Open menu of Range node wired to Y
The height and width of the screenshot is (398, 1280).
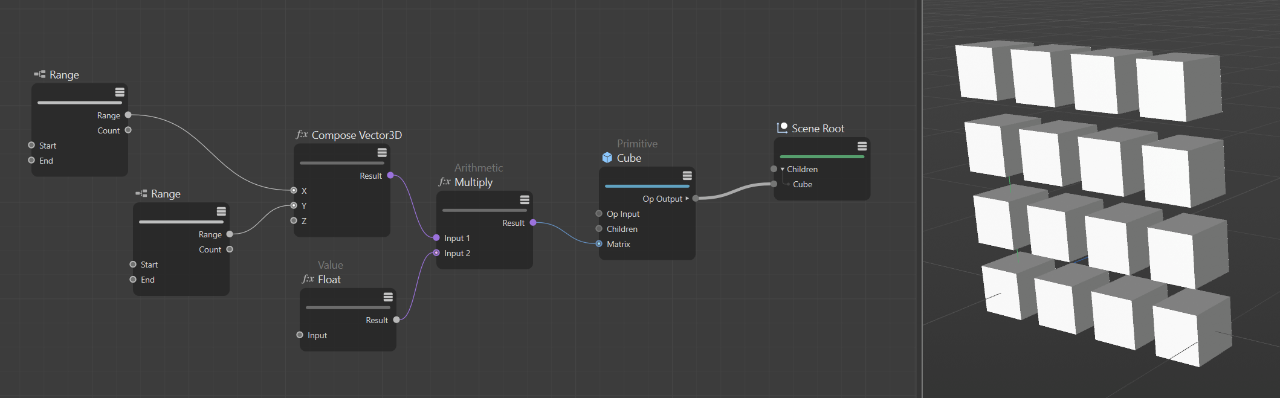[221, 211]
